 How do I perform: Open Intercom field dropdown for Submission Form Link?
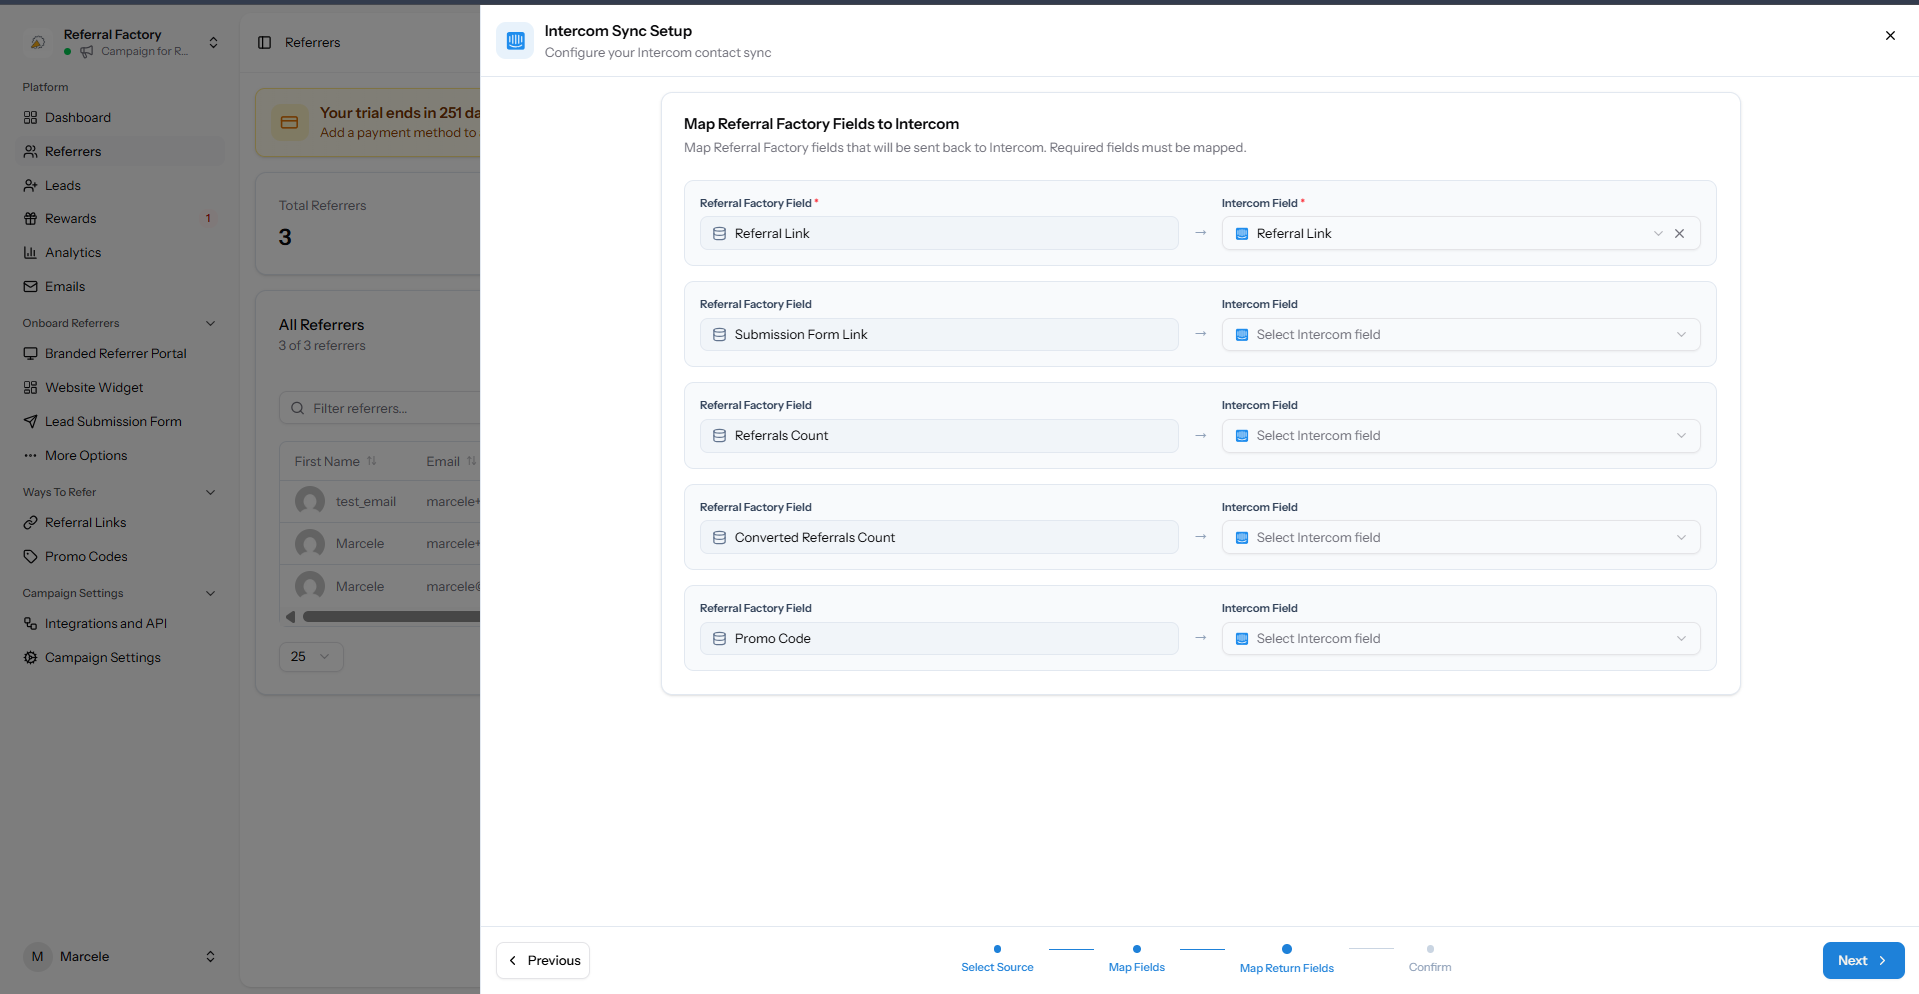1461,335
